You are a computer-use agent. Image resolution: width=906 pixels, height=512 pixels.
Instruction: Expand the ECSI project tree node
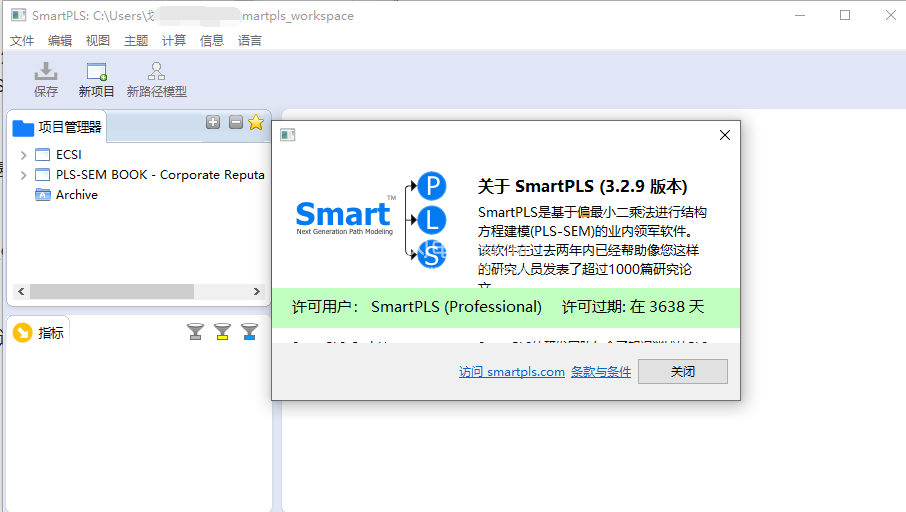click(23, 155)
